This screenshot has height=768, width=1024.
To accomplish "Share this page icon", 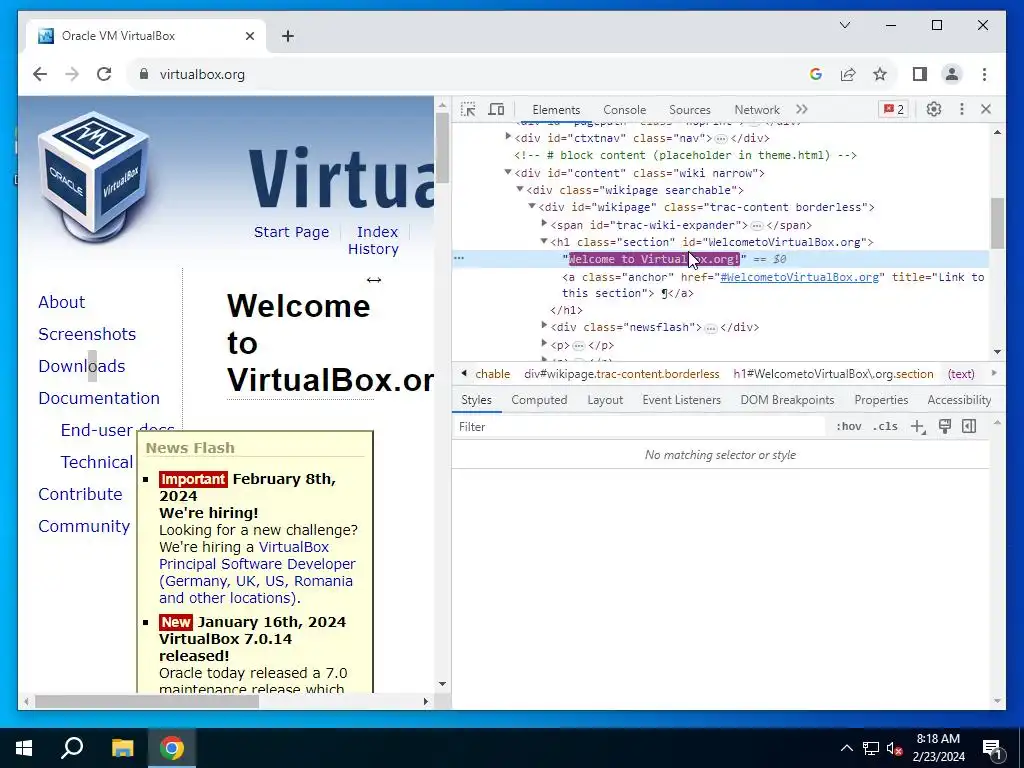I will 848,74.
